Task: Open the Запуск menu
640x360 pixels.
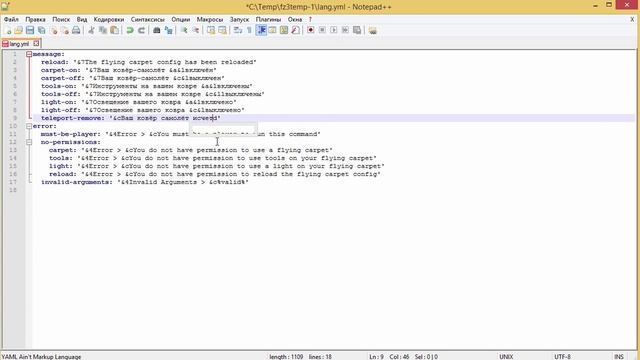Action: coord(239,19)
